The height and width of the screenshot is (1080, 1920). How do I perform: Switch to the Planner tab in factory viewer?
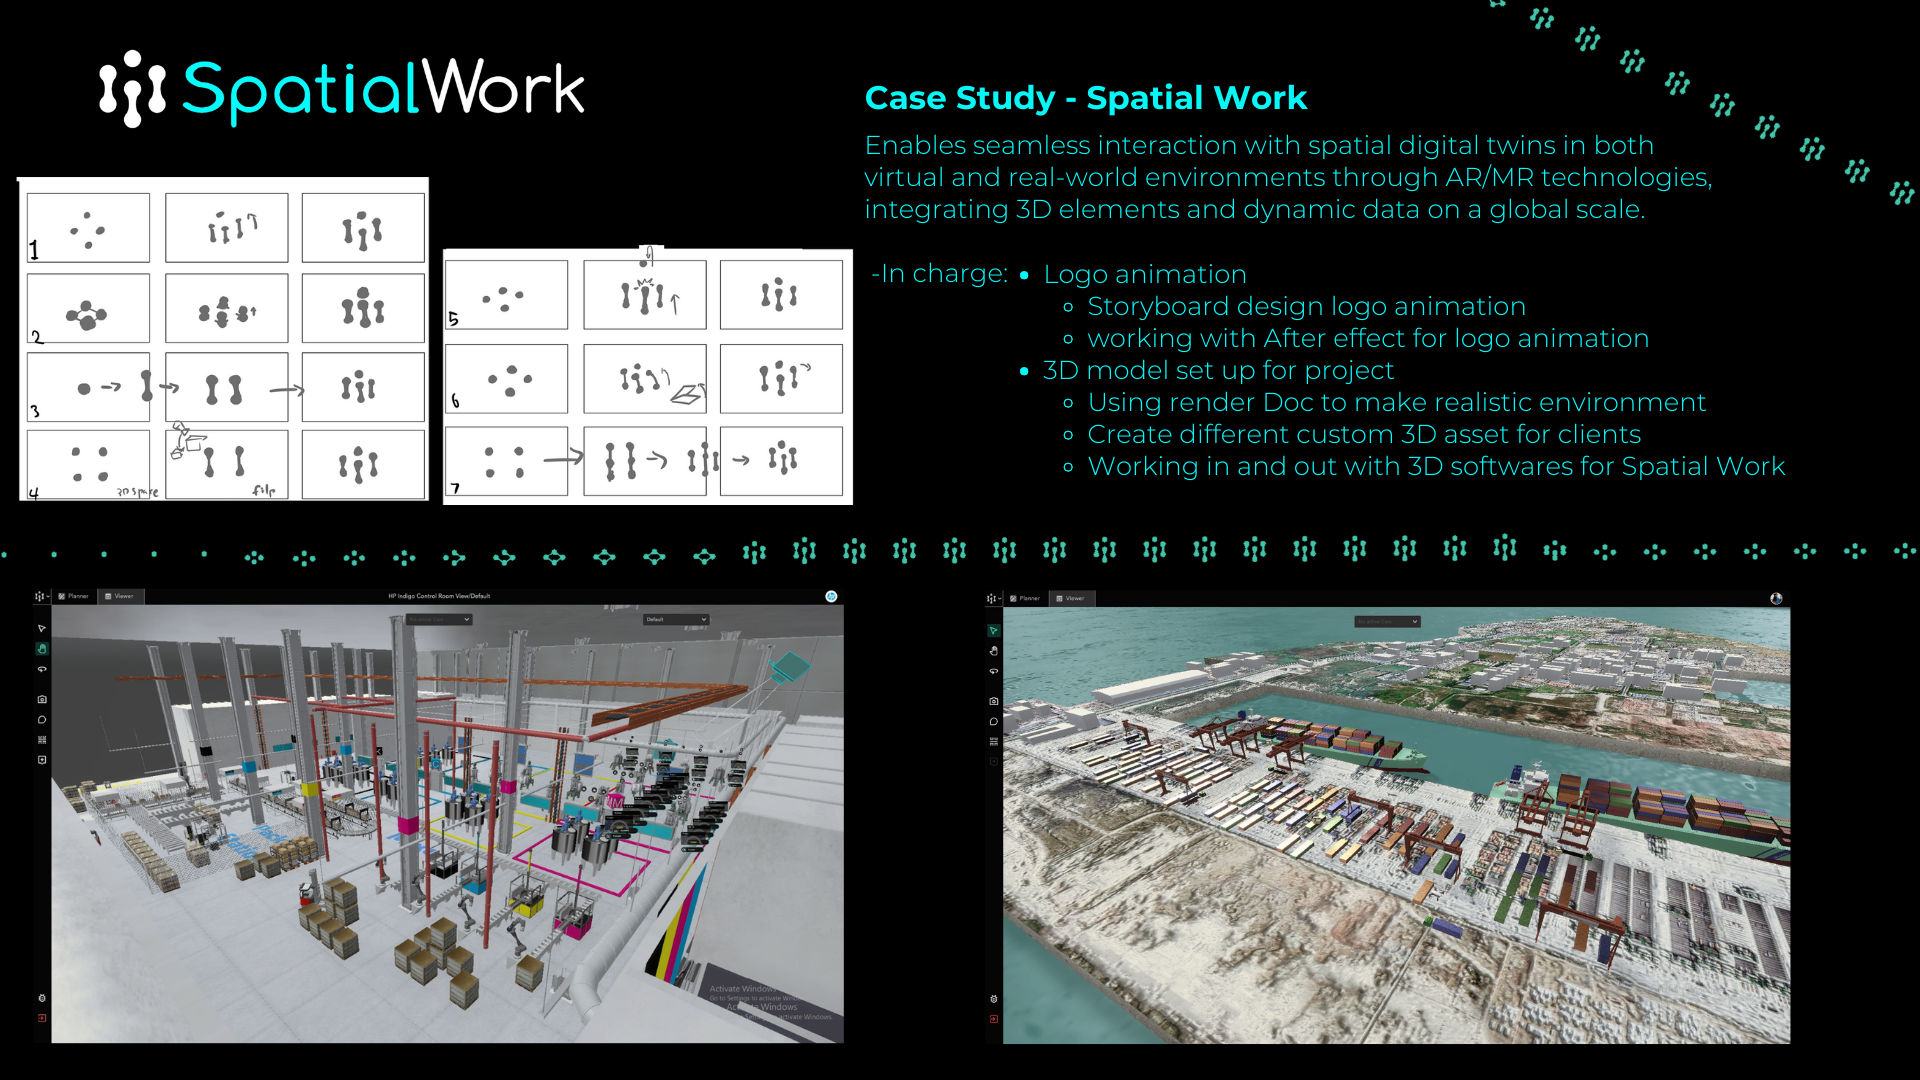(x=73, y=596)
